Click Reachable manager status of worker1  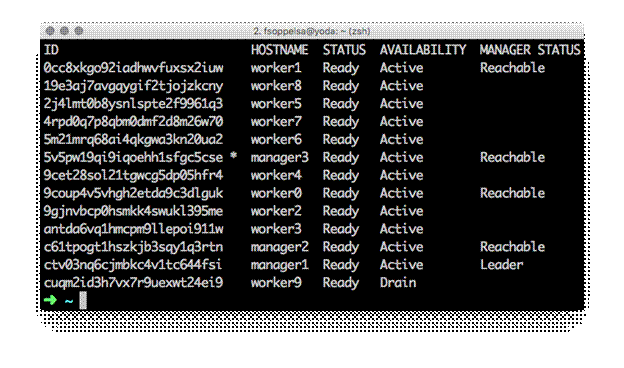point(512,68)
